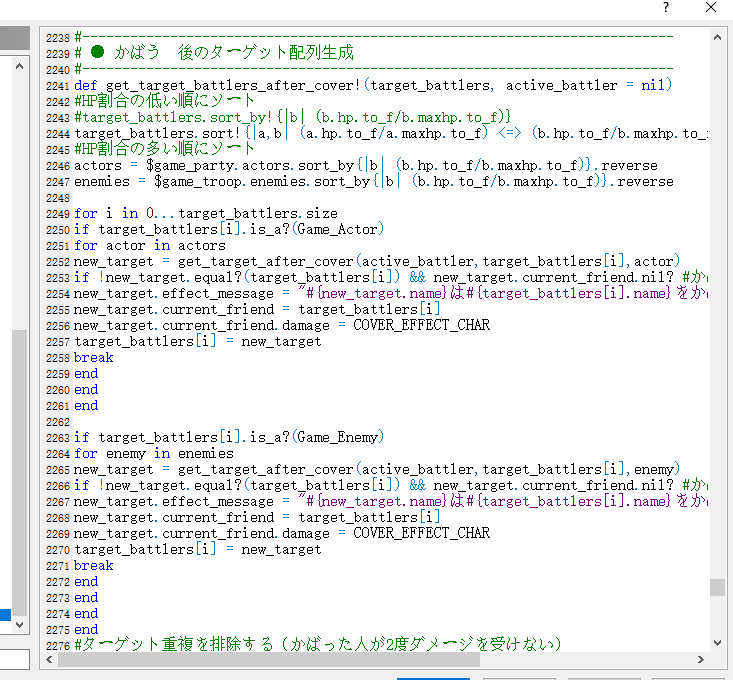Click the end keyword on line 2275
The width and height of the screenshot is (733, 680).
(x=86, y=630)
